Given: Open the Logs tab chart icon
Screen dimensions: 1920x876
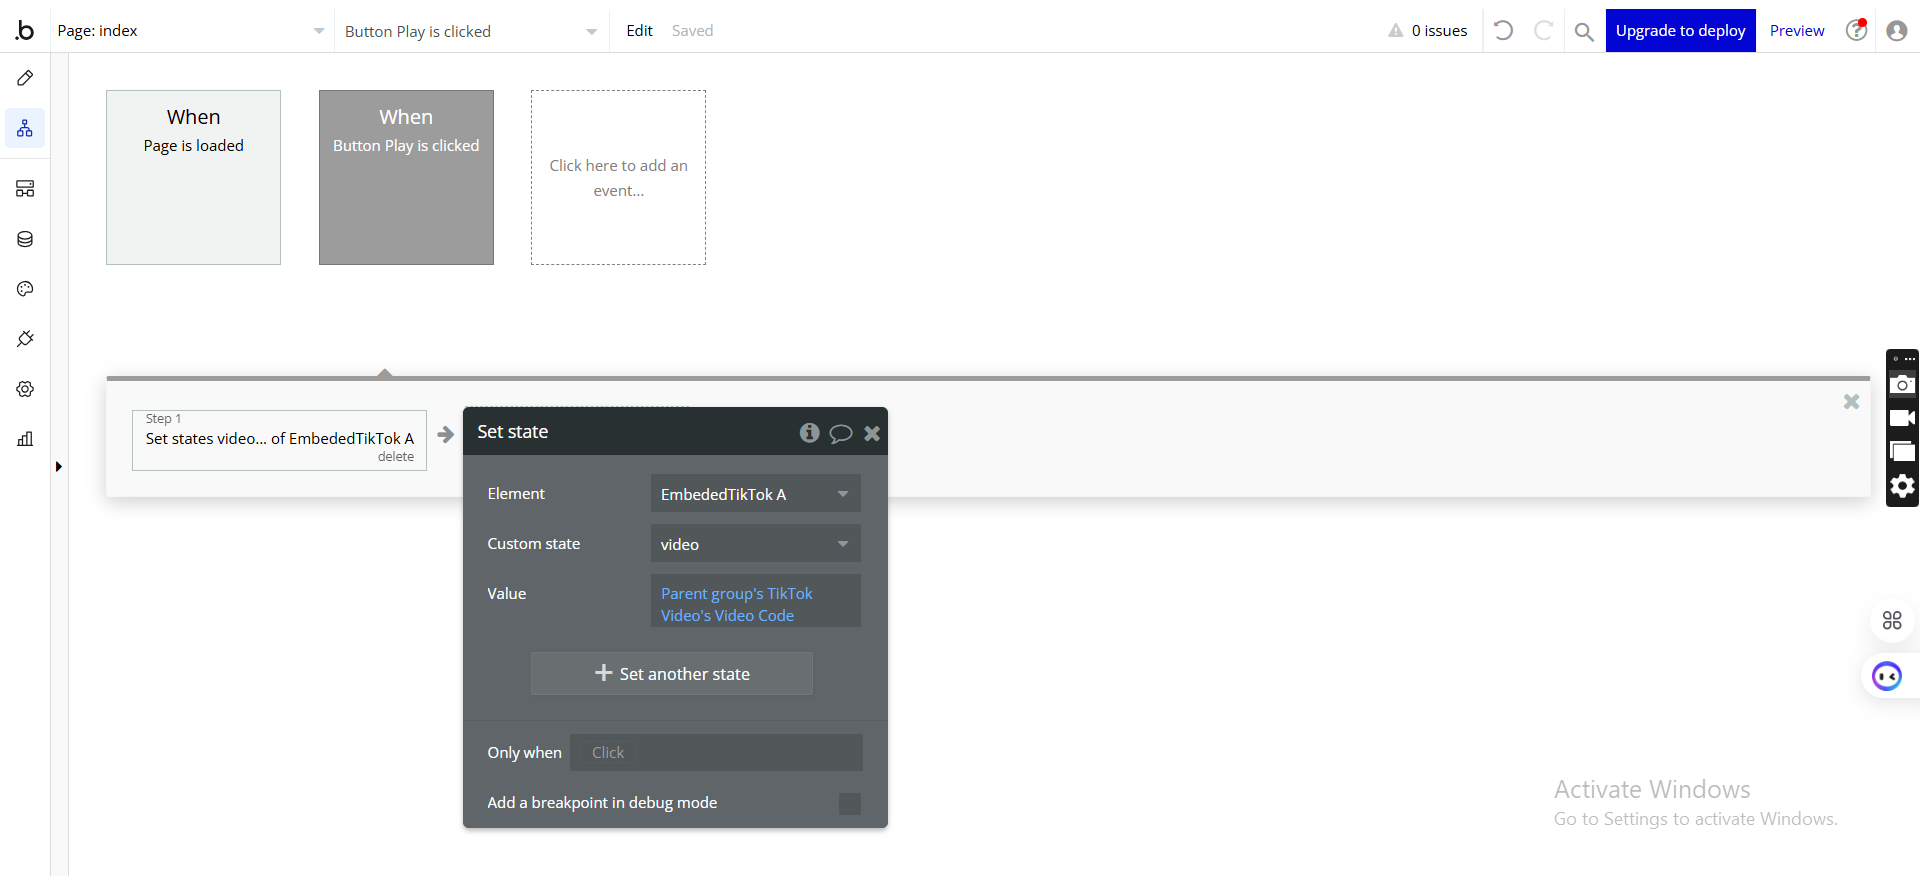Looking at the screenshot, I should coord(25,439).
